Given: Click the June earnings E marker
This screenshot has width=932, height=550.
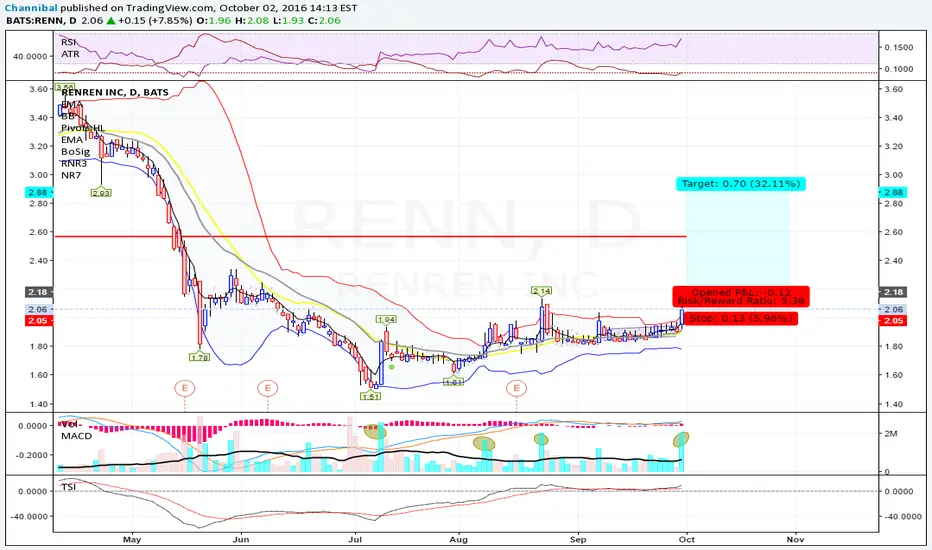Looking at the screenshot, I should 267,388.
